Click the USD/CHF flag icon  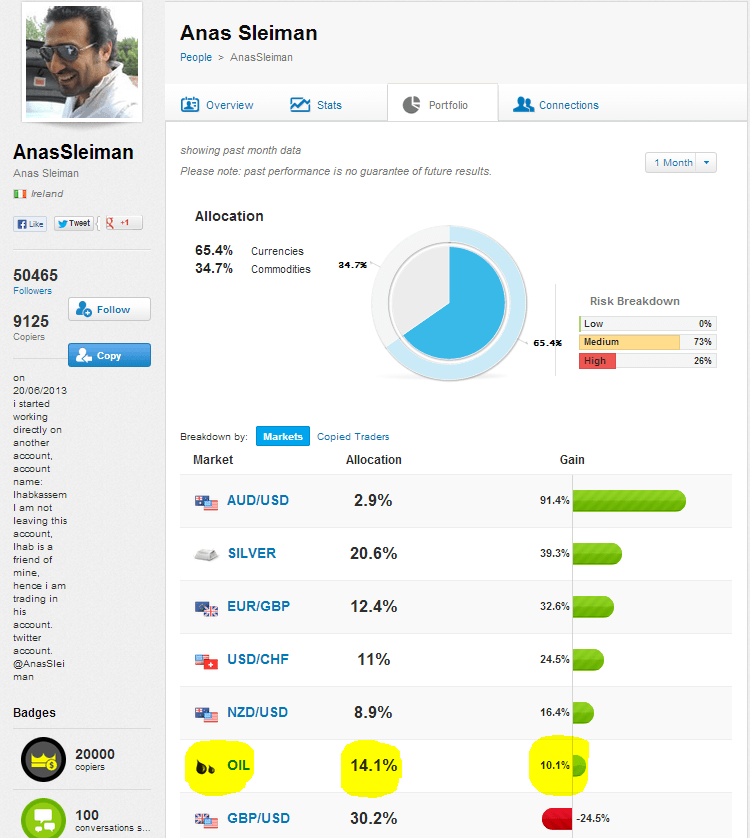(x=206, y=662)
